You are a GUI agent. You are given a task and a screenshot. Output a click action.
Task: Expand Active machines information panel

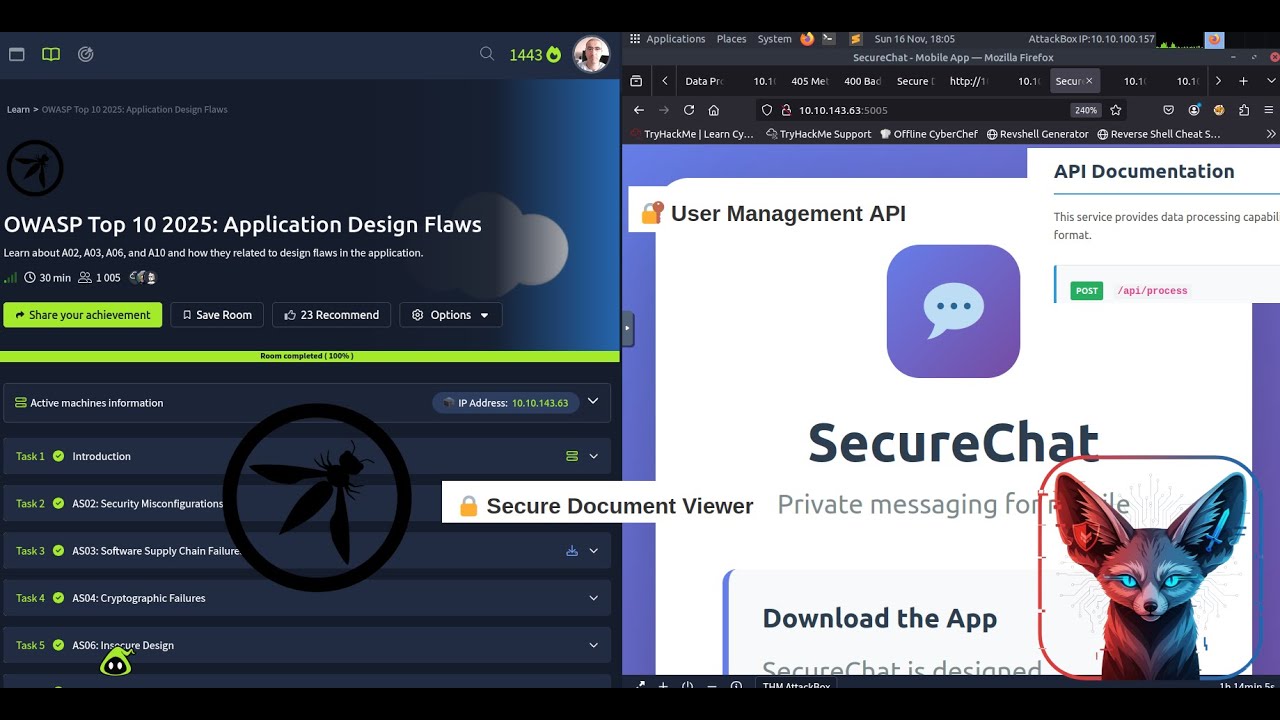pos(593,402)
